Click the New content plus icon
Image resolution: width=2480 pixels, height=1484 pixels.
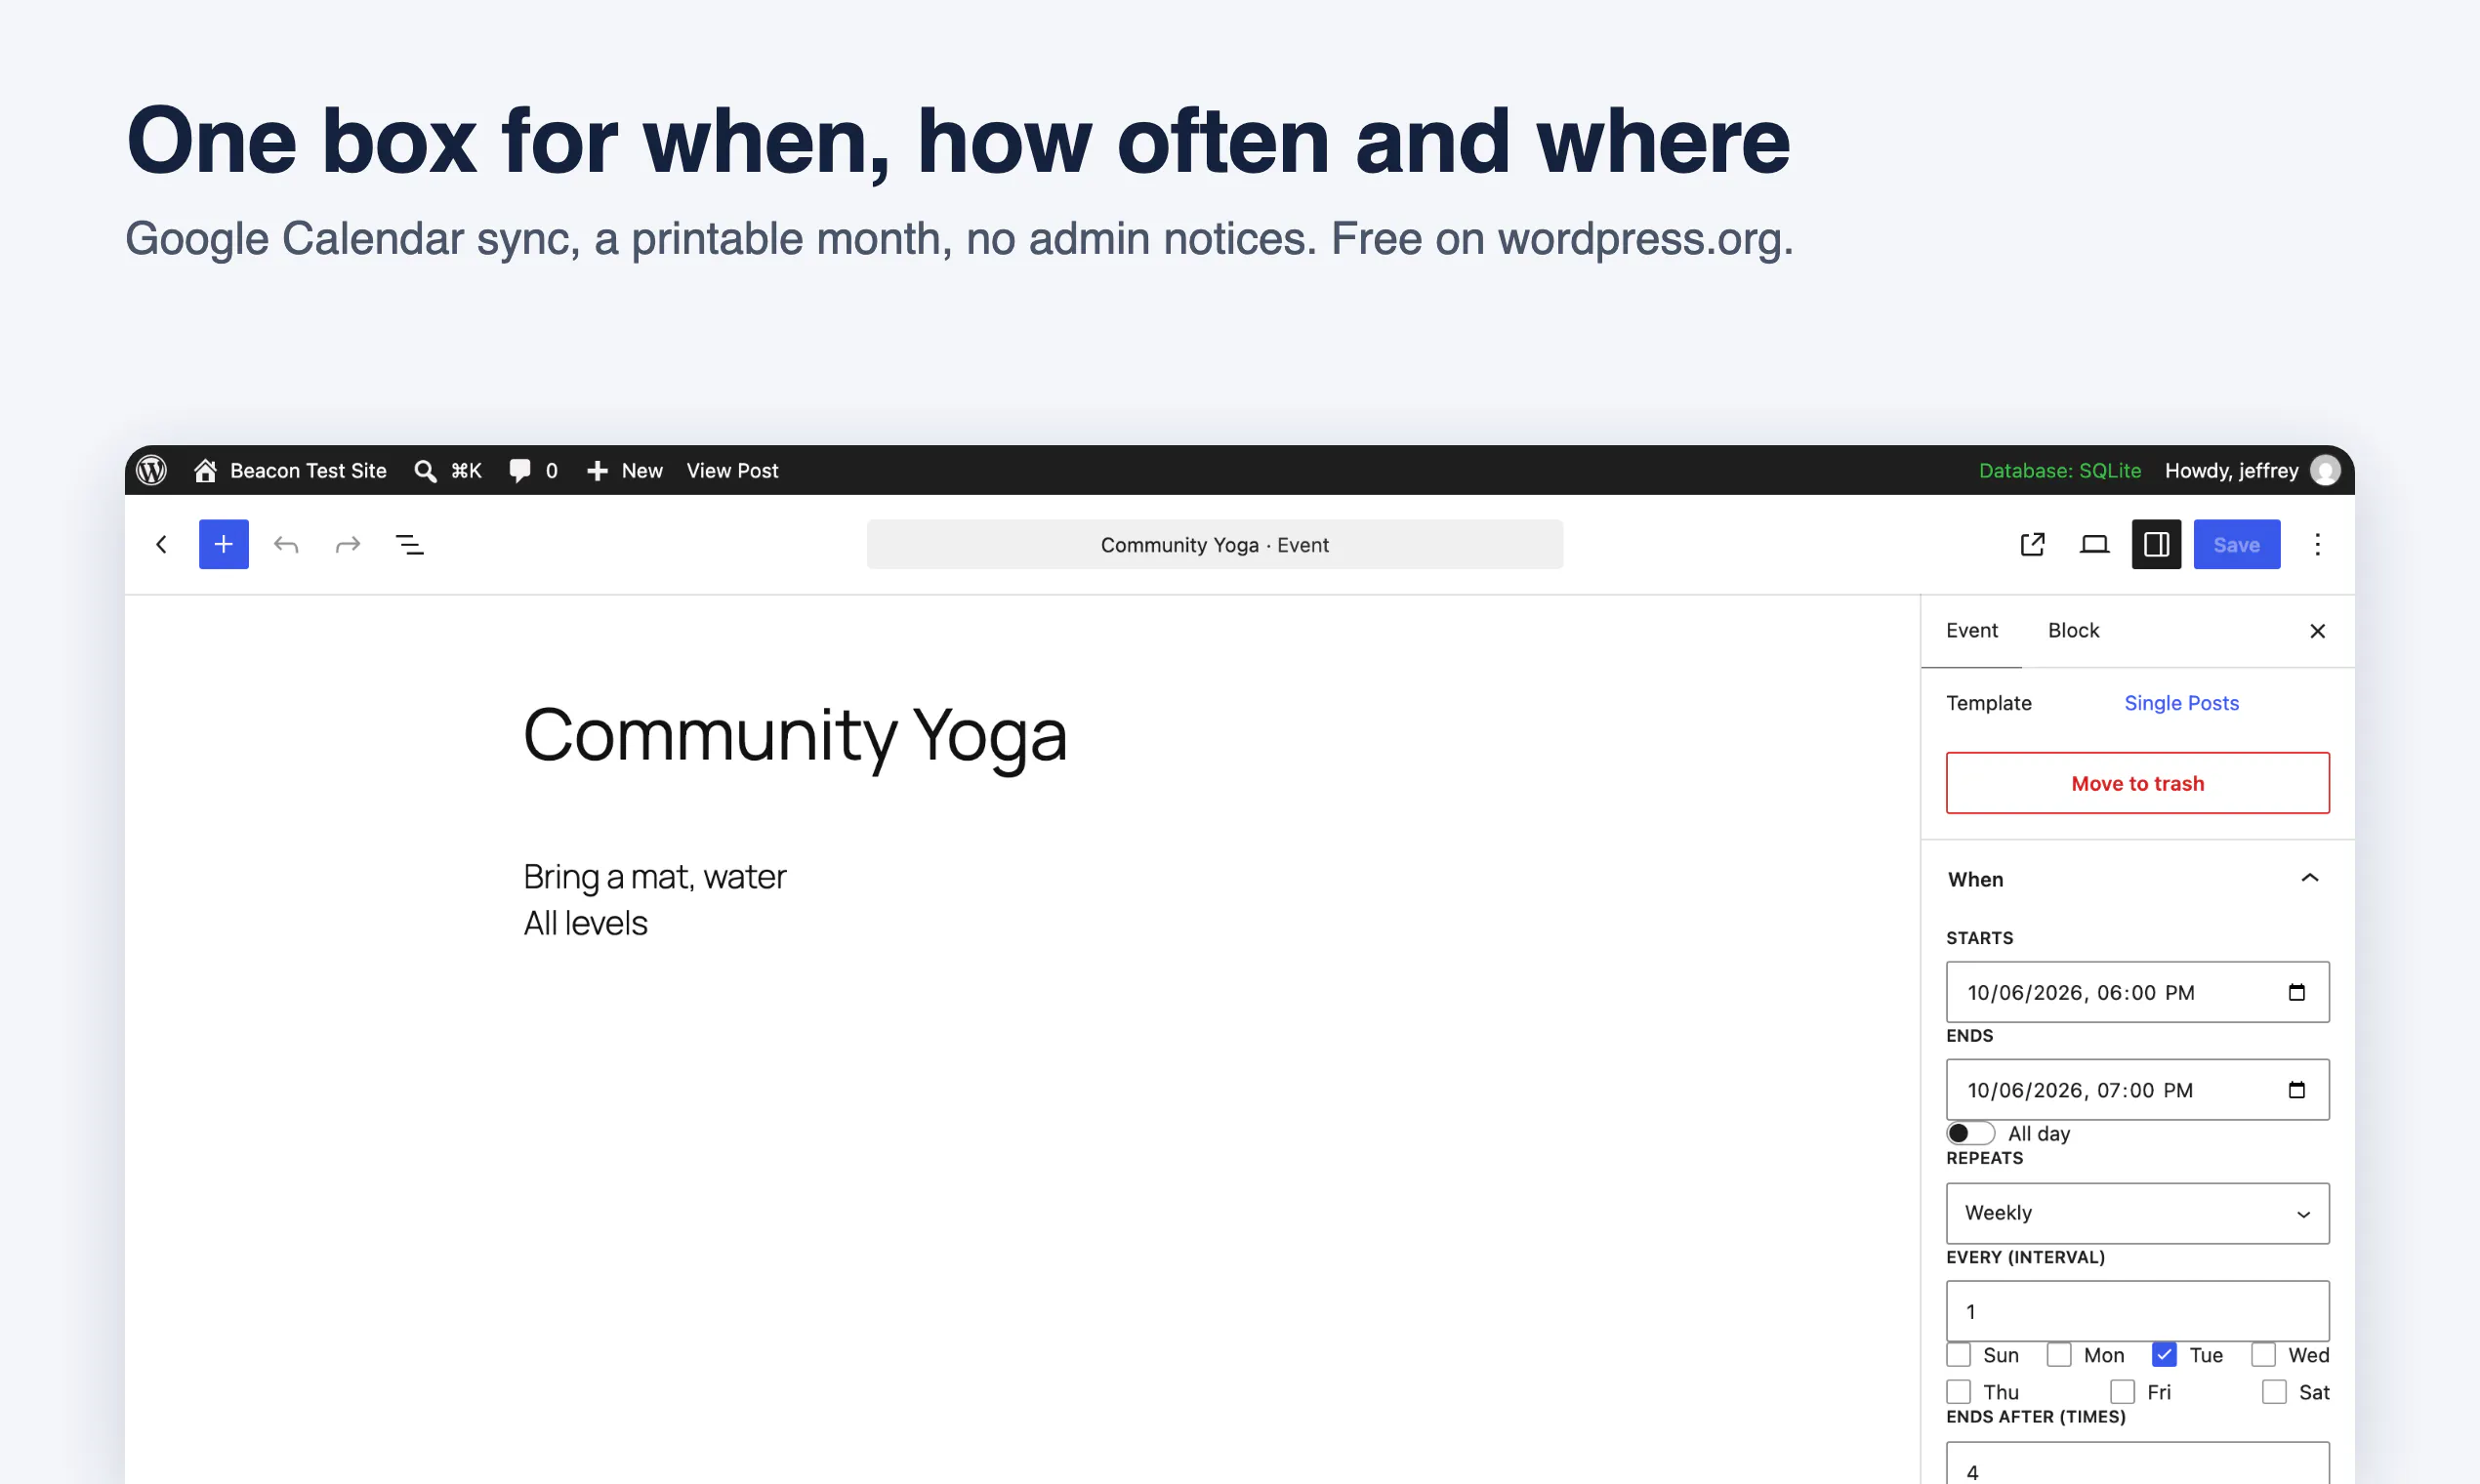[597, 471]
